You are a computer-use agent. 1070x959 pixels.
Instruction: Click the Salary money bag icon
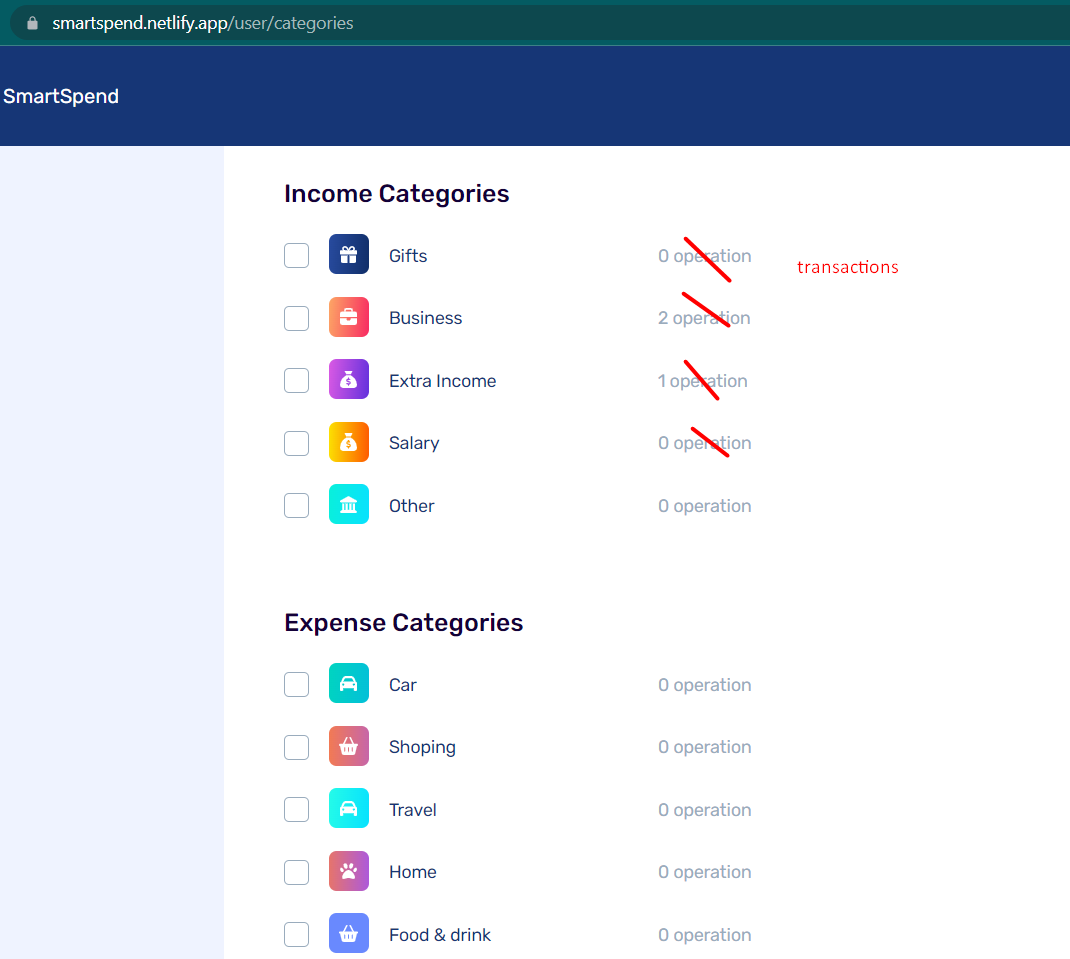348,443
